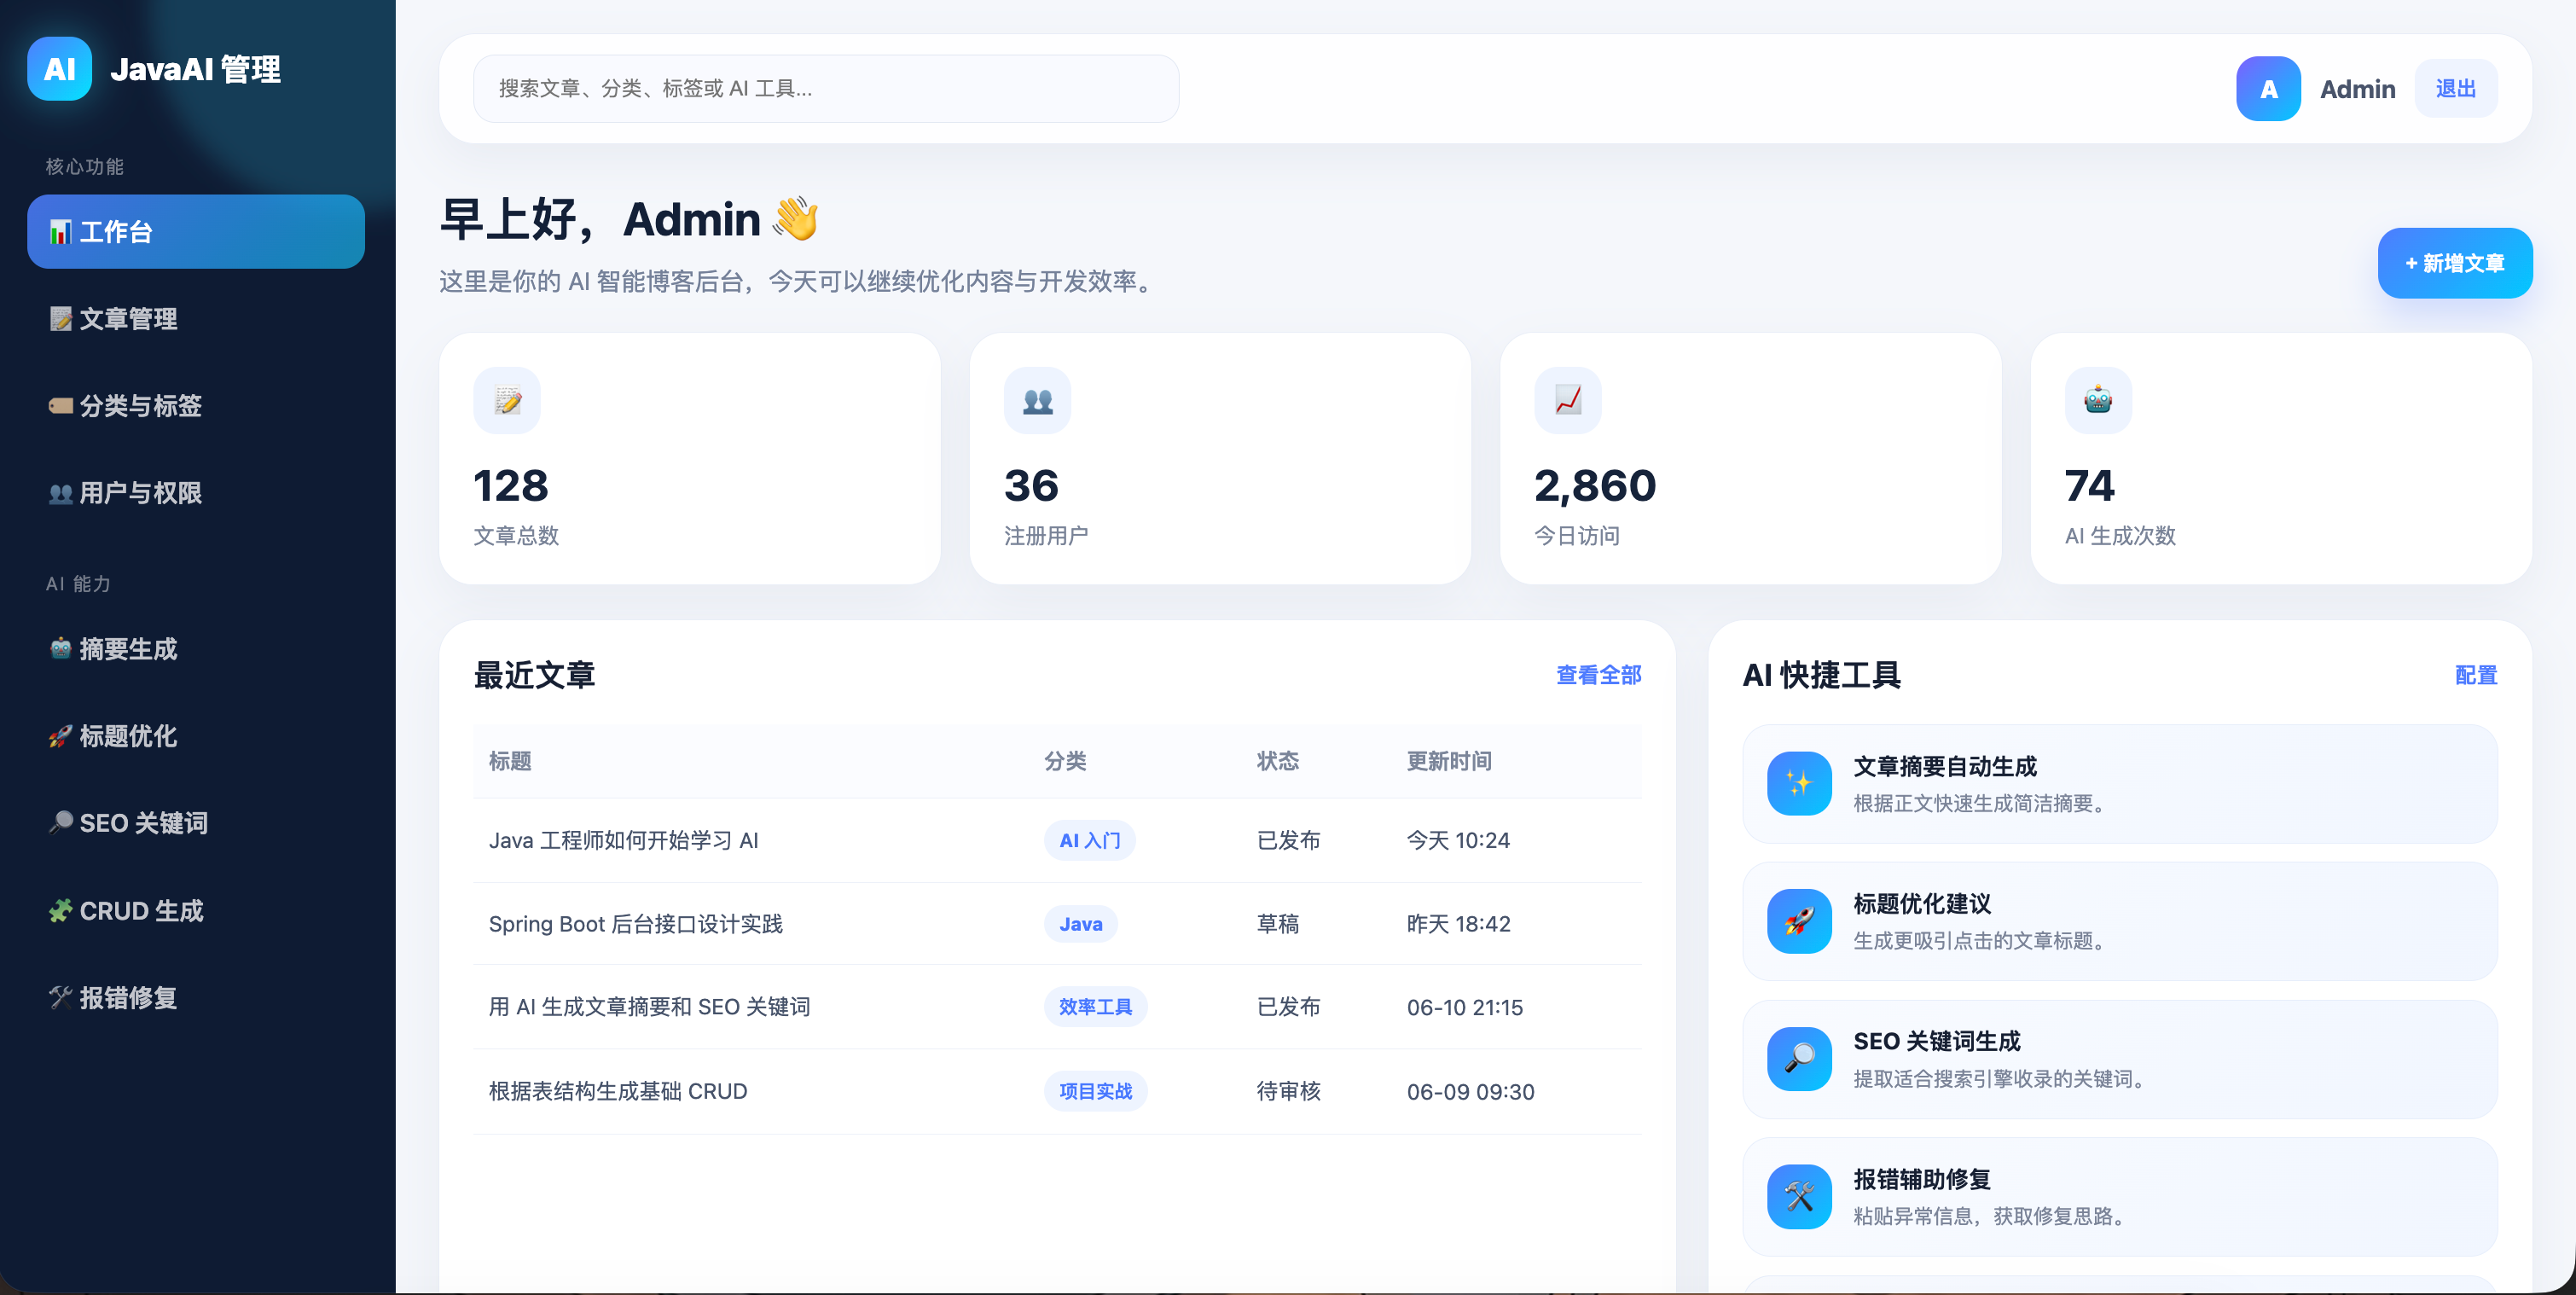Click the AI logo icon in sidebar
The height and width of the screenshot is (1295, 2576).
(59, 69)
